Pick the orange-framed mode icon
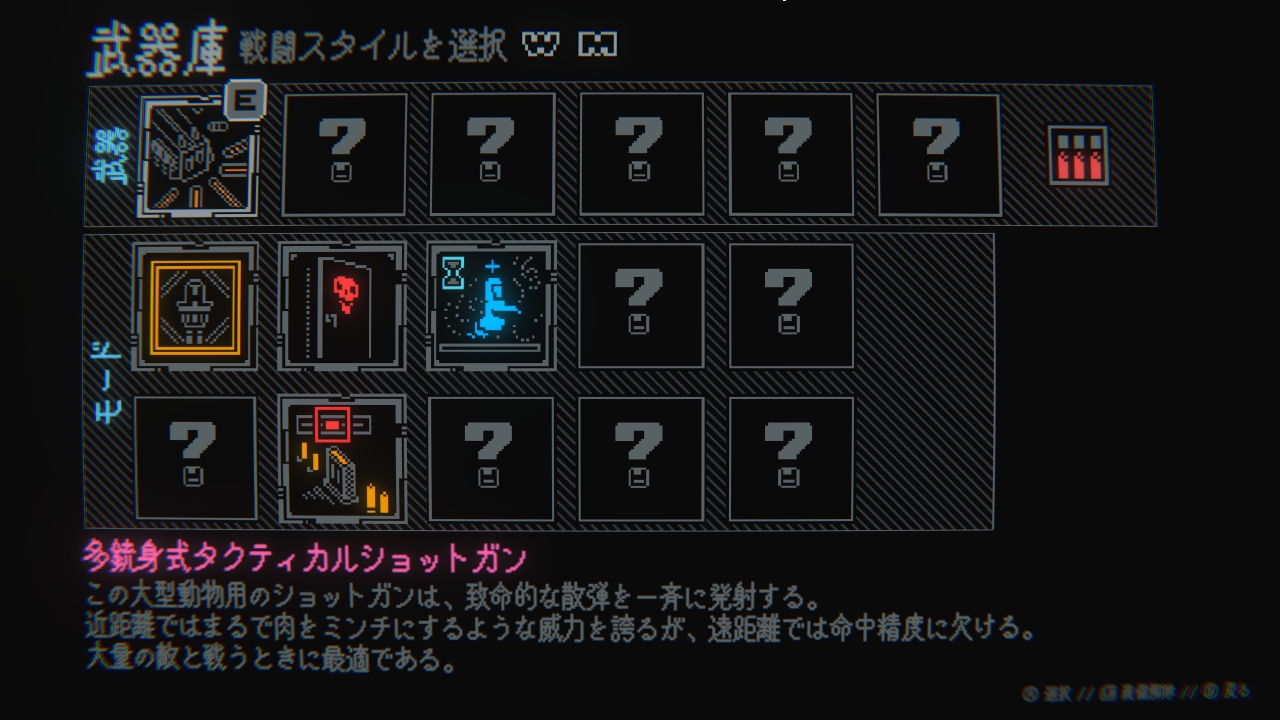Image resolution: width=1280 pixels, height=720 pixels. [195, 306]
